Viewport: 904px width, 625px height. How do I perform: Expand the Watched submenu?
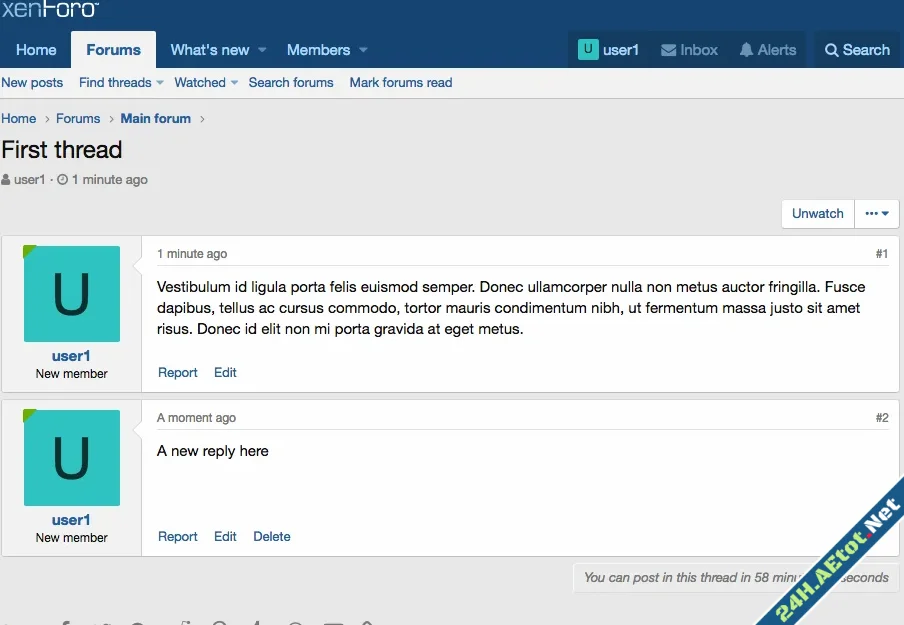click(x=234, y=83)
